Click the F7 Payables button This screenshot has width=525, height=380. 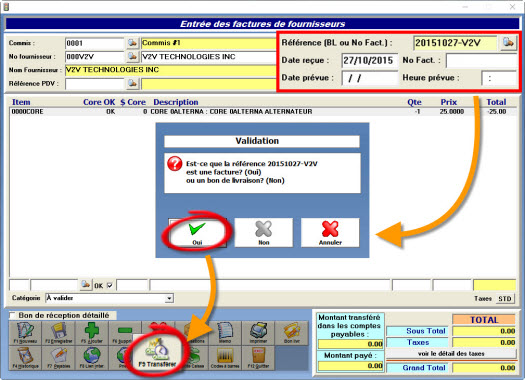(x=59, y=358)
